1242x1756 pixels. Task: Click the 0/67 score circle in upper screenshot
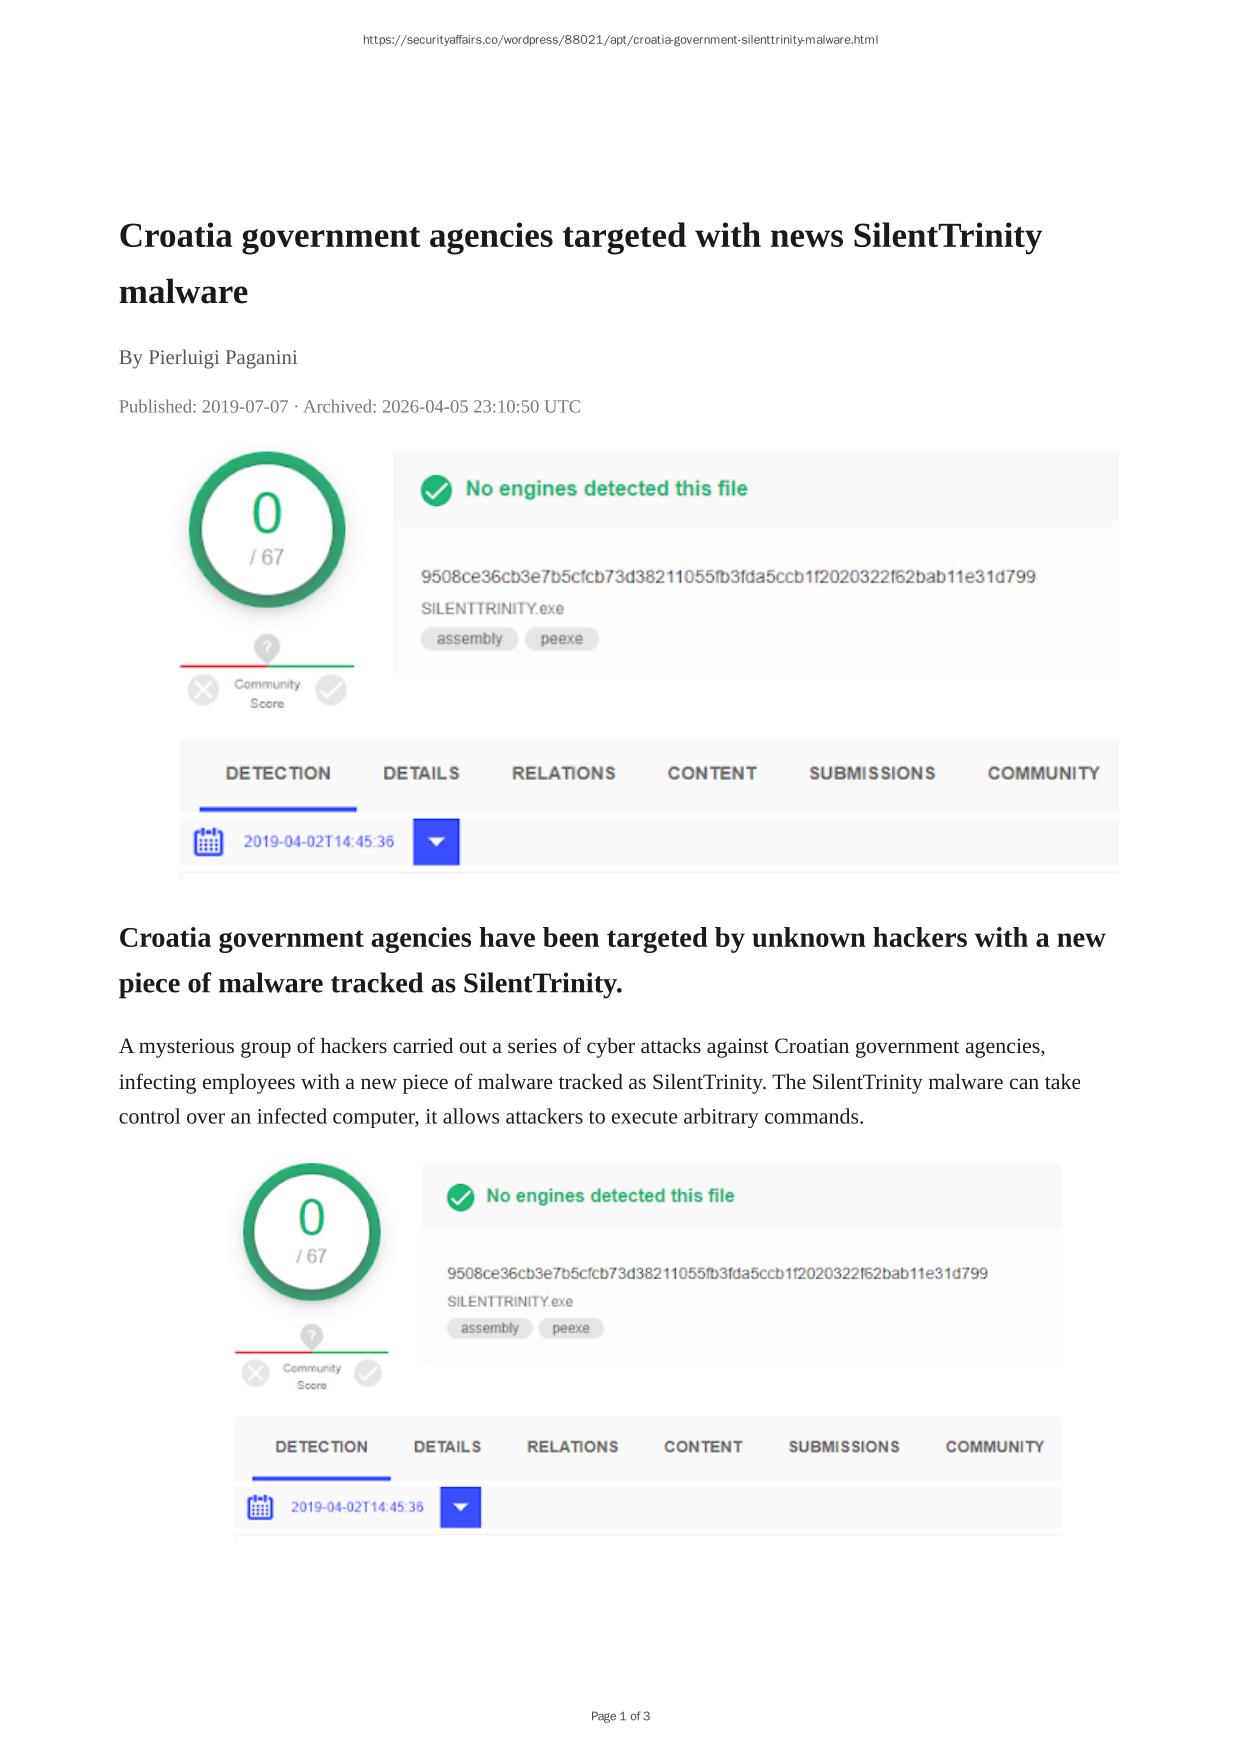coord(267,530)
